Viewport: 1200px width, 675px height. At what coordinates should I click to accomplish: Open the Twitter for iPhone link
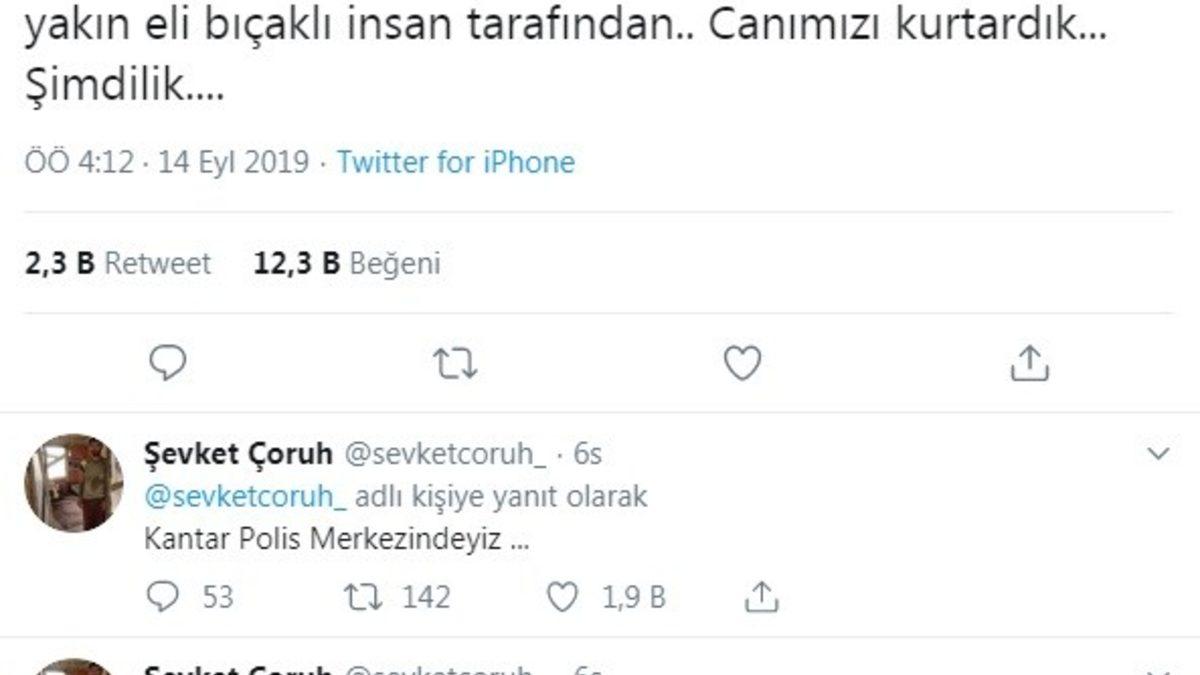tap(456, 162)
